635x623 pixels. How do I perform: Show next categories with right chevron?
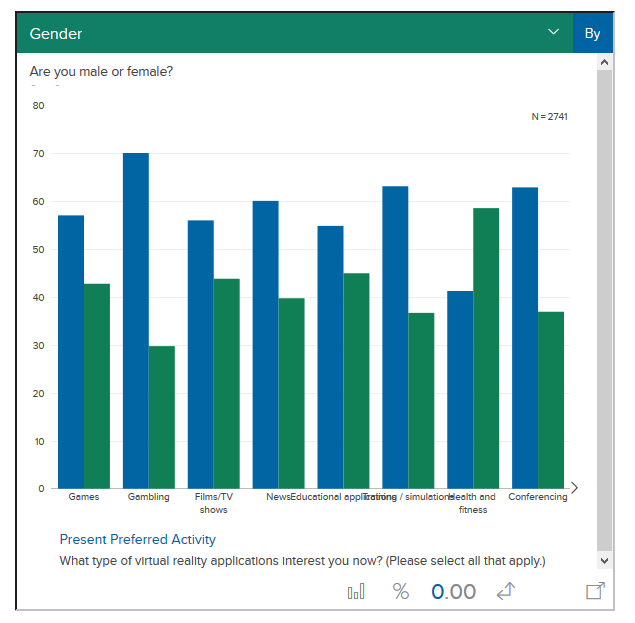coord(574,488)
